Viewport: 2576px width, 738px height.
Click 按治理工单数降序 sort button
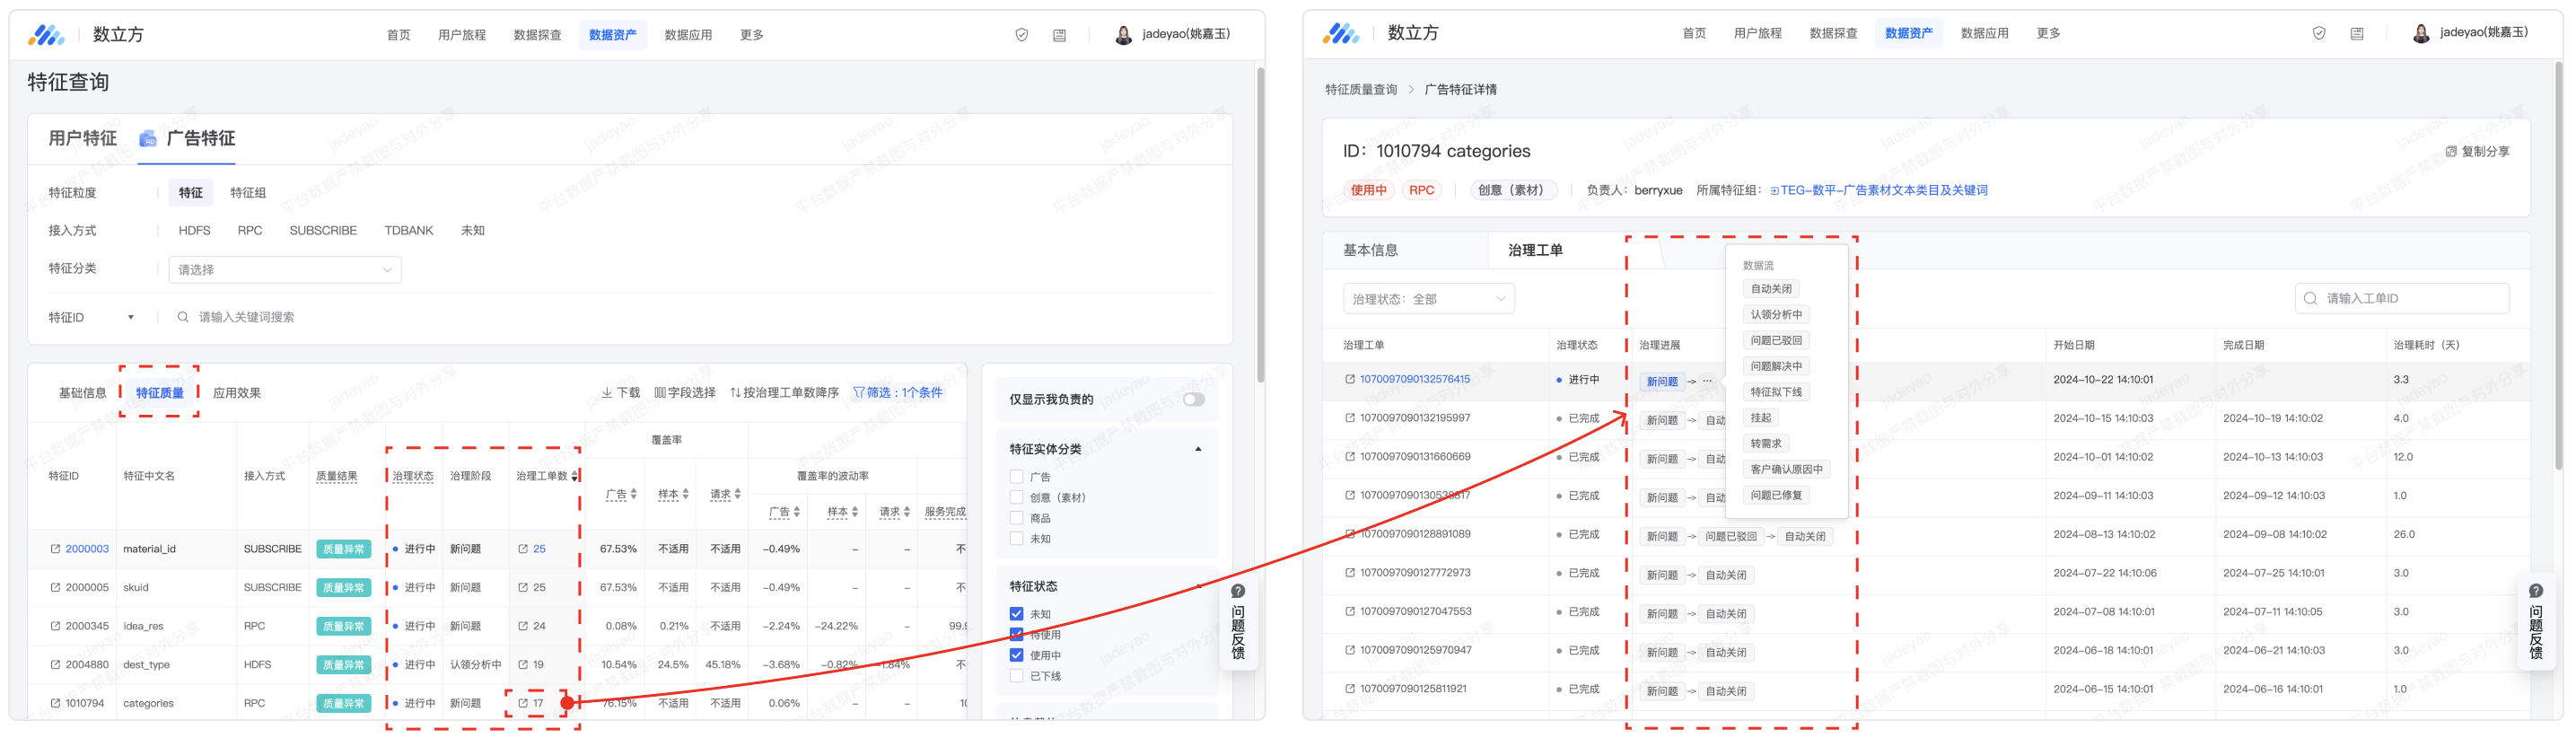784,393
